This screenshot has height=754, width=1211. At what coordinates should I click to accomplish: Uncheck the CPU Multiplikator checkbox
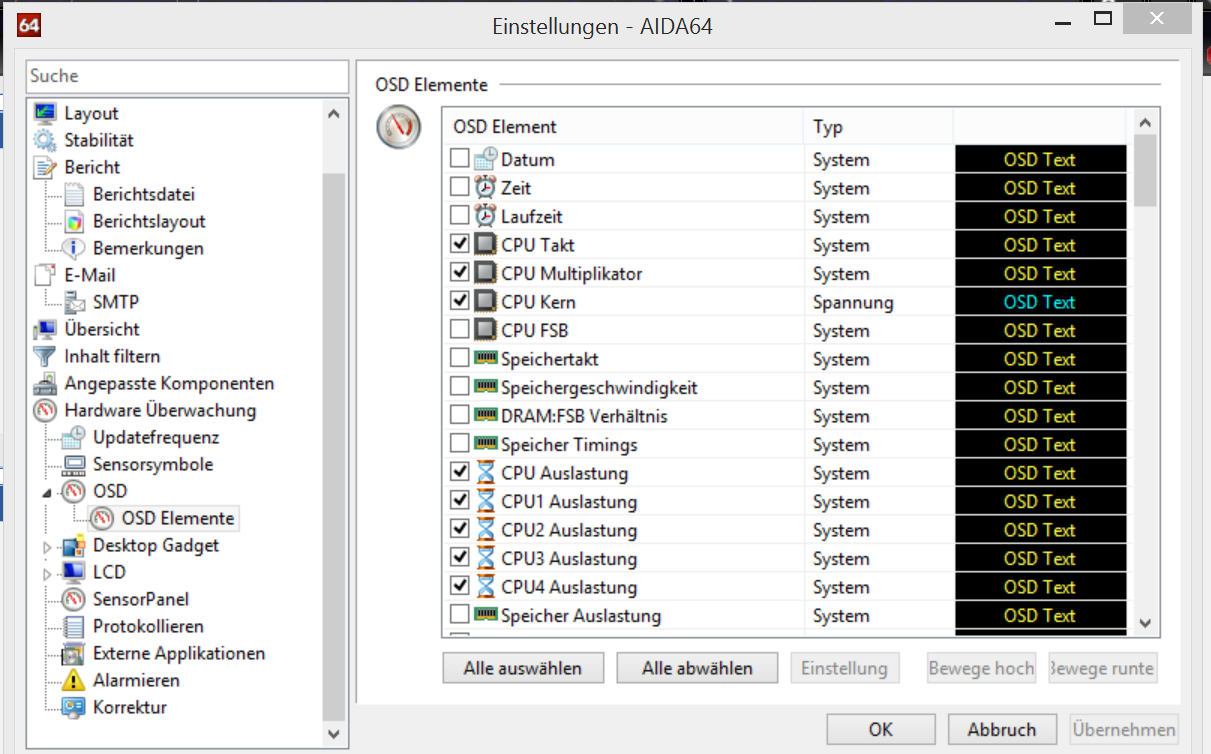tap(460, 272)
